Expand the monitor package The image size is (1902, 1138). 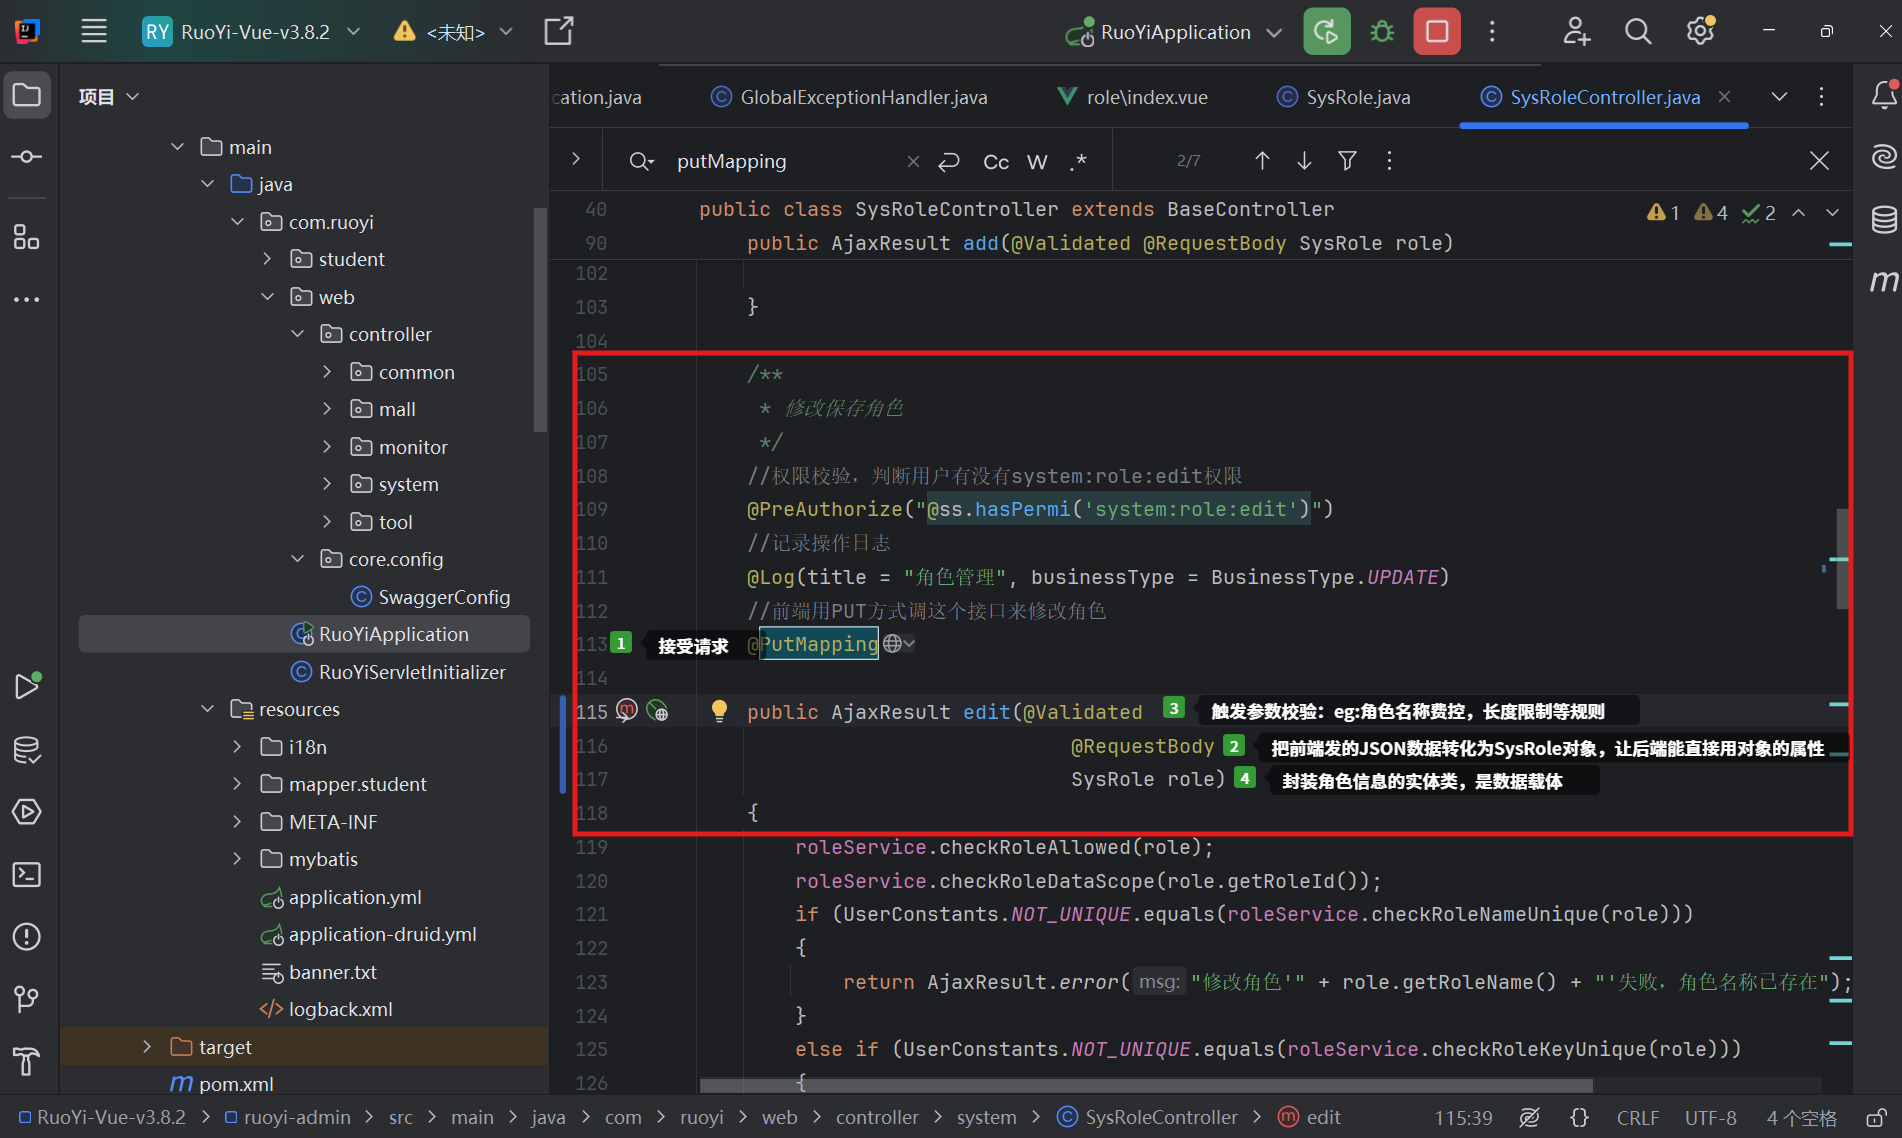[327, 447]
